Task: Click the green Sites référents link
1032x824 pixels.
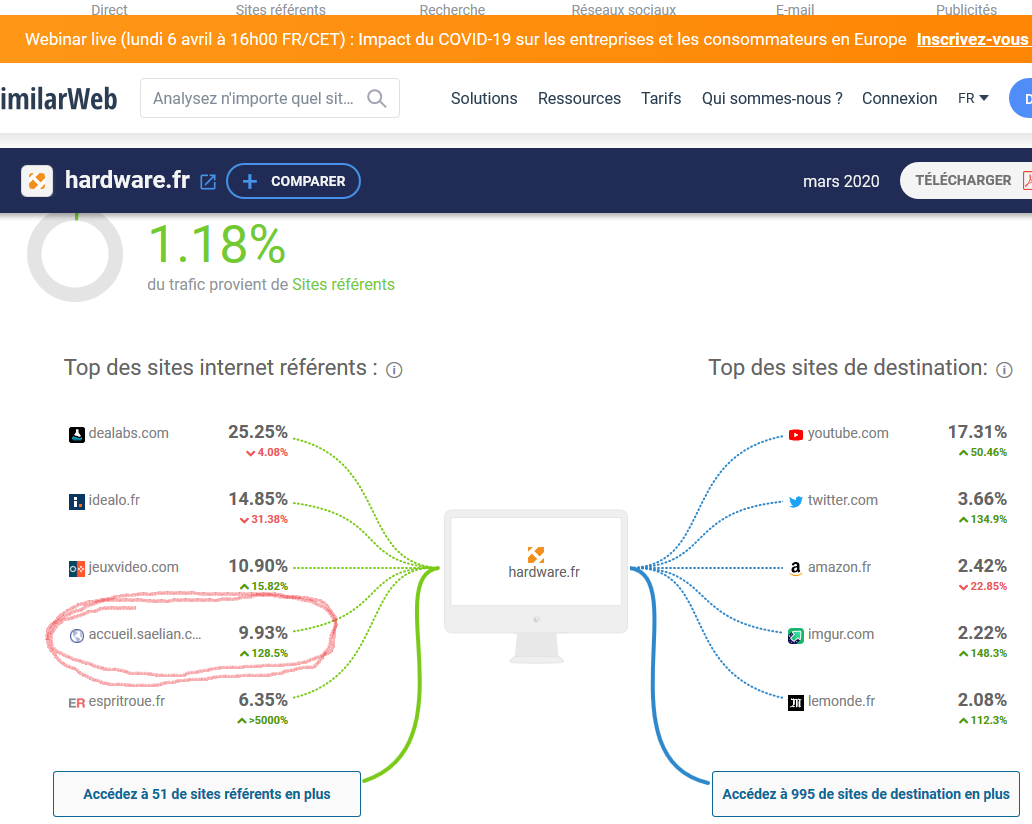Action: (343, 284)
